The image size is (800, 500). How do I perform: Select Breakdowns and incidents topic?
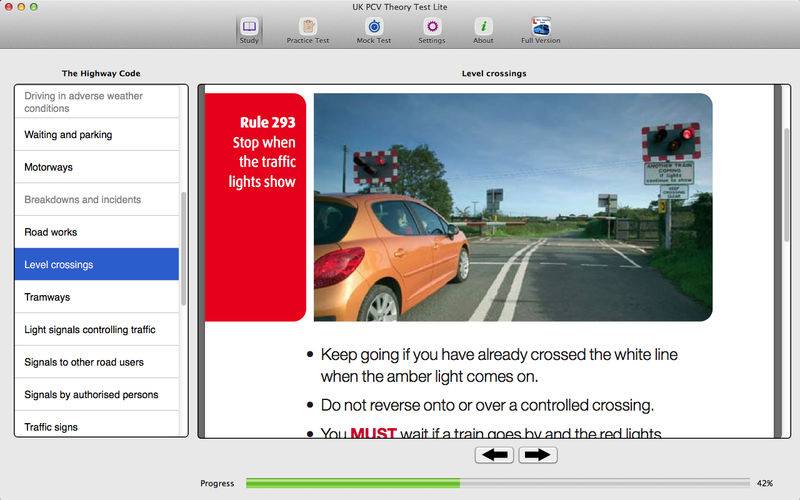click(x=97, y=200)
